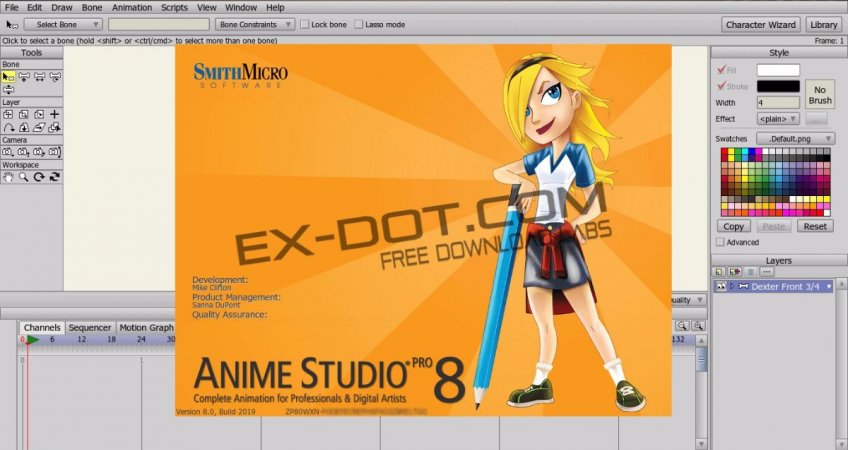Enable the Lock bone checkbox
Screen dimensions: 848x450
pos(304,24)
